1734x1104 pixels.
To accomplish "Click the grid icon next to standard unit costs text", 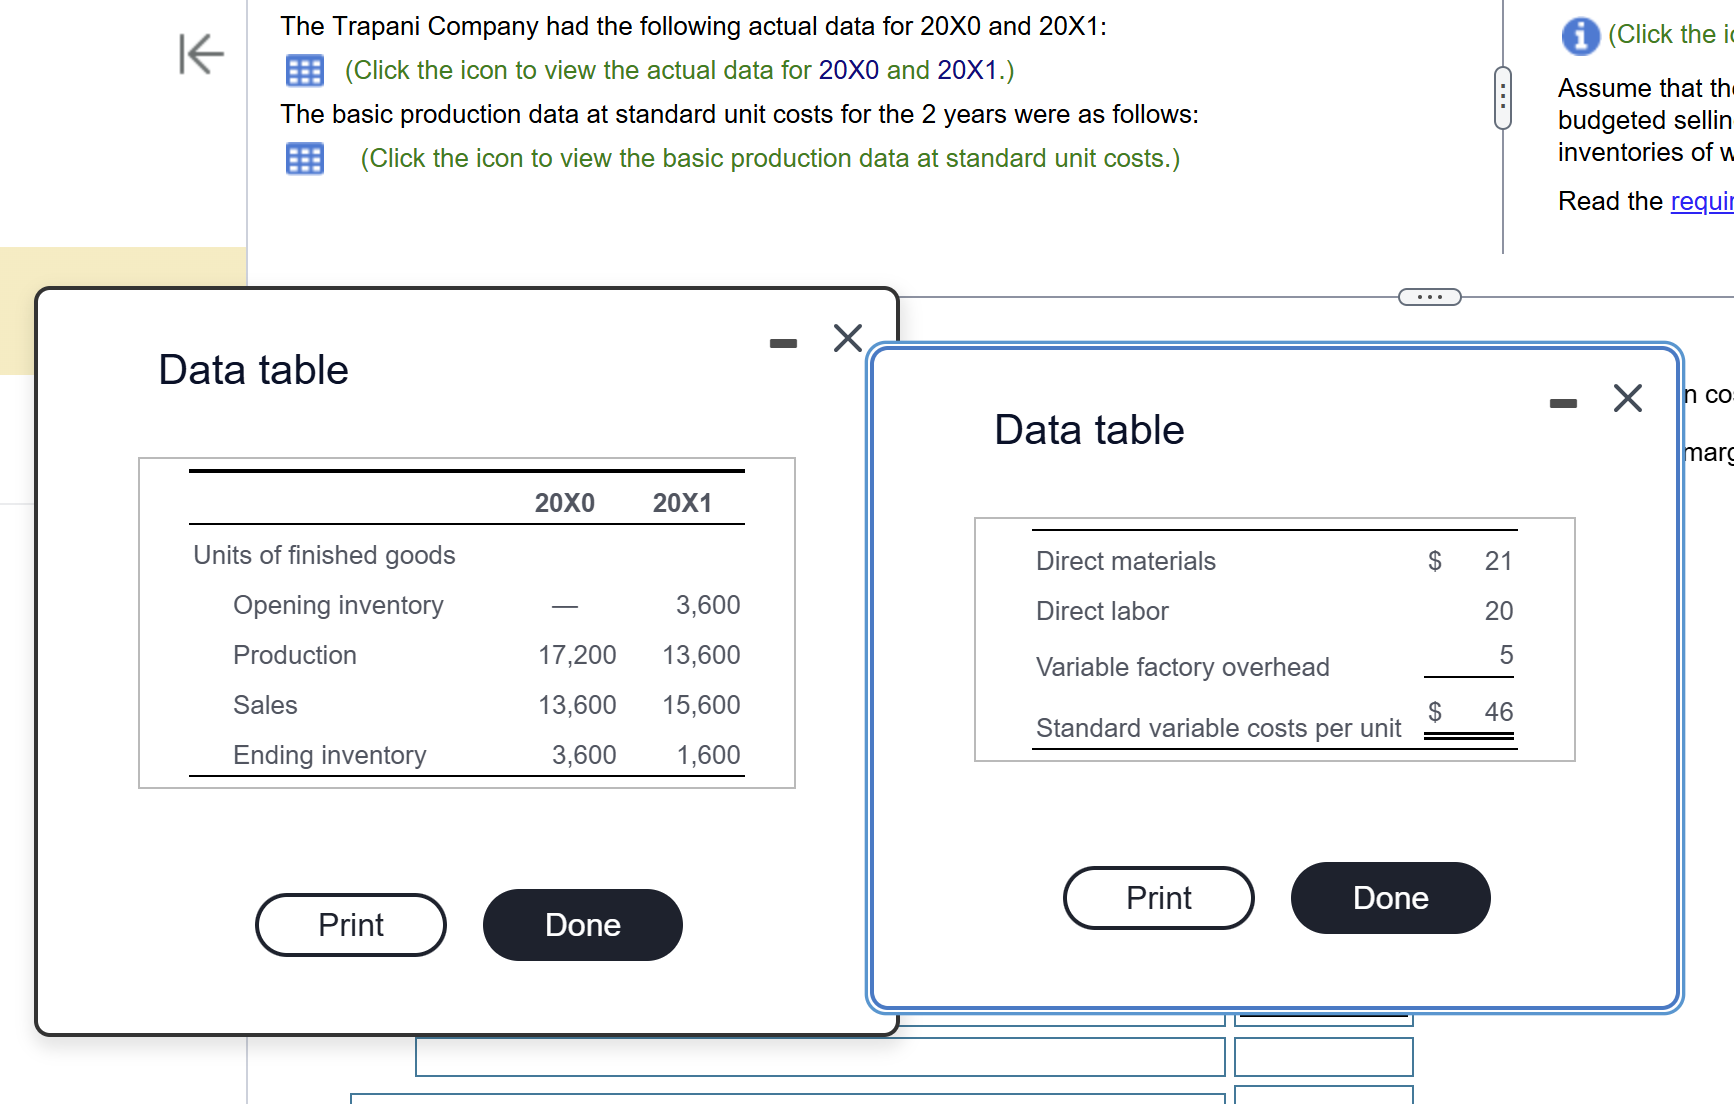I will click(x=305, y=158).
